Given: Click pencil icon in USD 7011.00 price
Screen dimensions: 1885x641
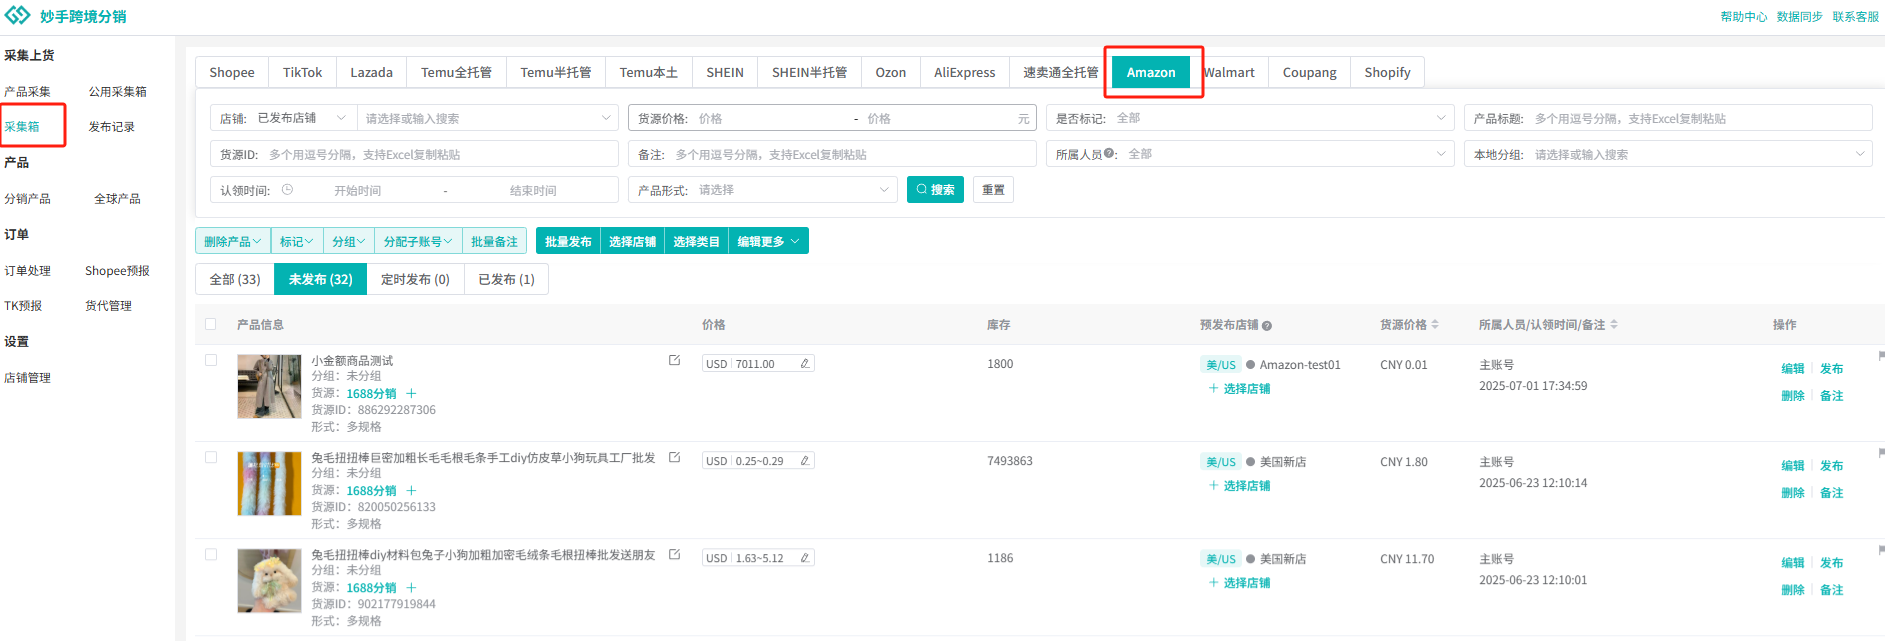Looking at the screenshot, I should tap(804, 364).
